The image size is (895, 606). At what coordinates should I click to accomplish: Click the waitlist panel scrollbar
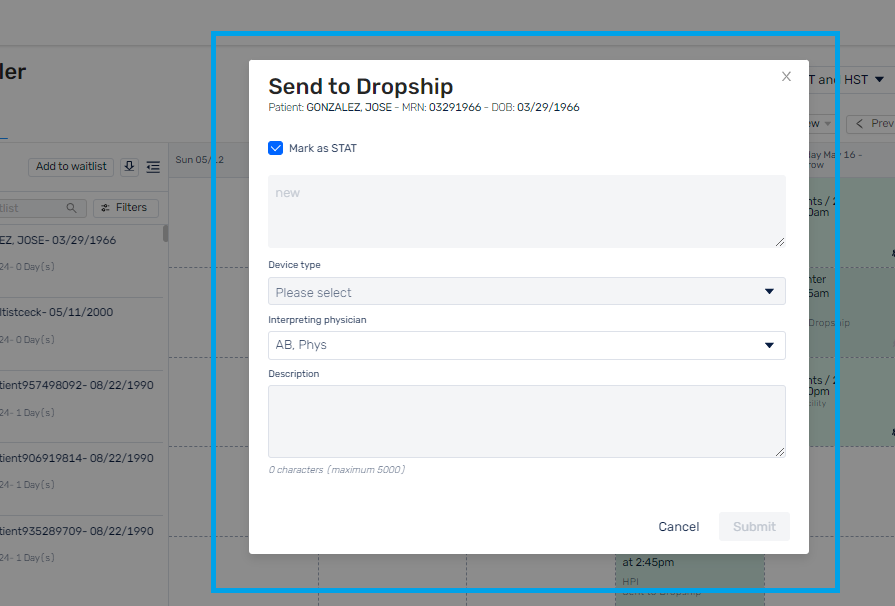(x=166, y=233)
